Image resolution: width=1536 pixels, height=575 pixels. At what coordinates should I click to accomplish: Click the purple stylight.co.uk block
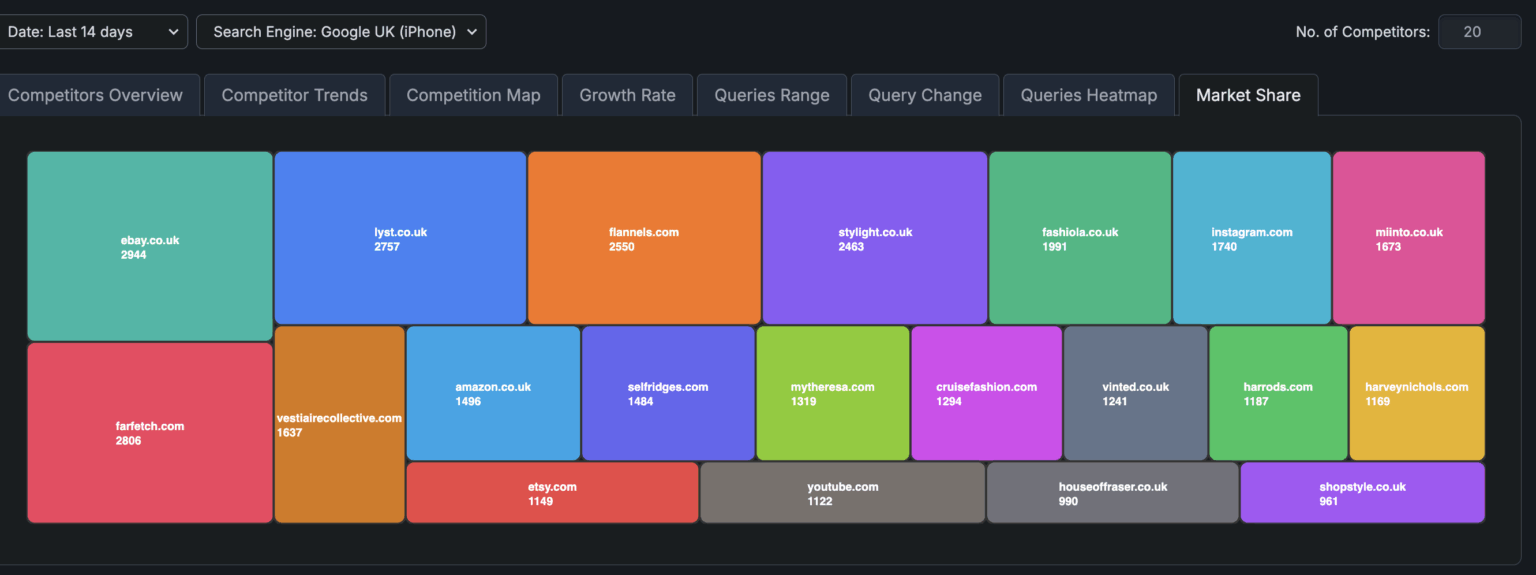(875, 238)
